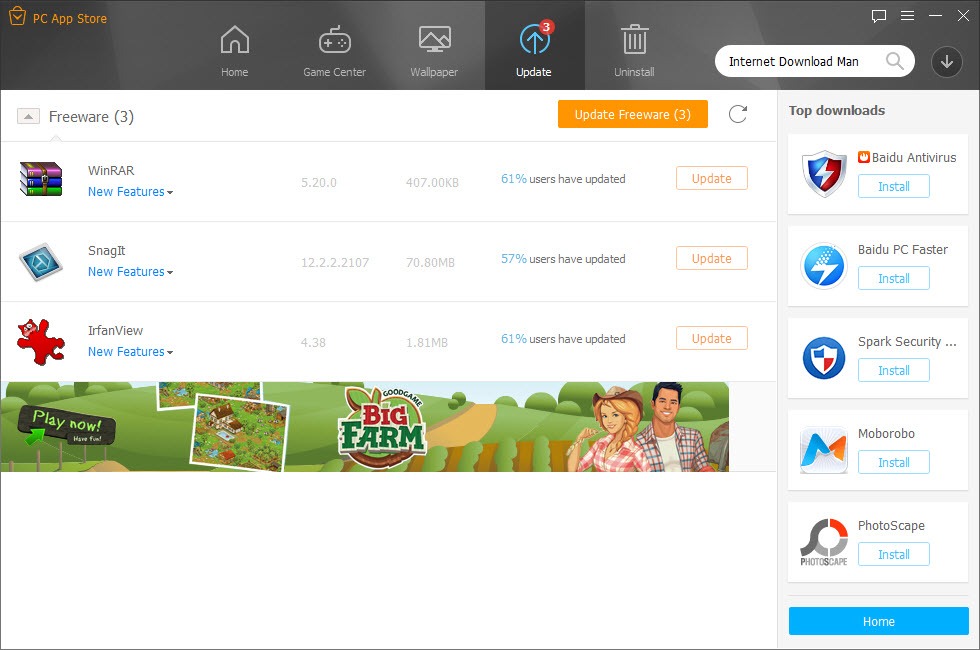
Task: Click the IrfanView name label
Action: [x=116, y=331]
